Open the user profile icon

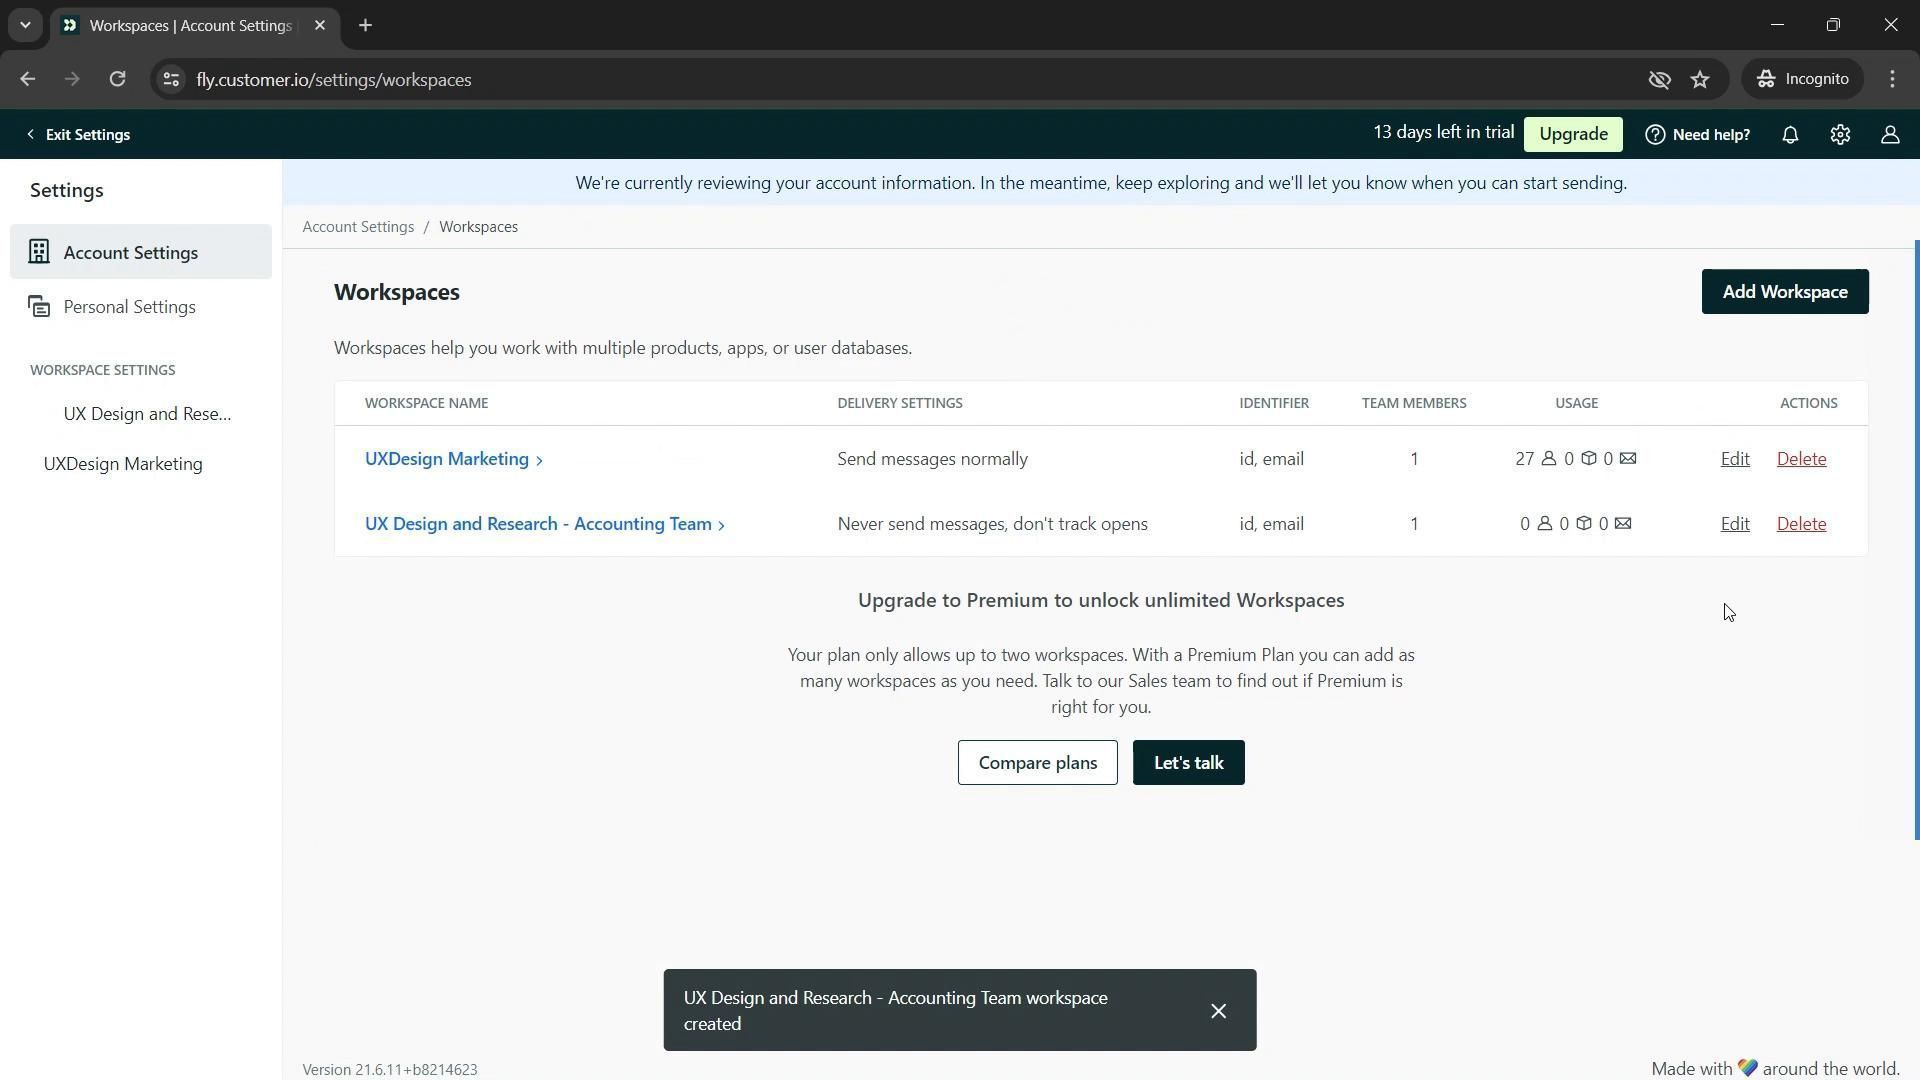(1889, 135)
